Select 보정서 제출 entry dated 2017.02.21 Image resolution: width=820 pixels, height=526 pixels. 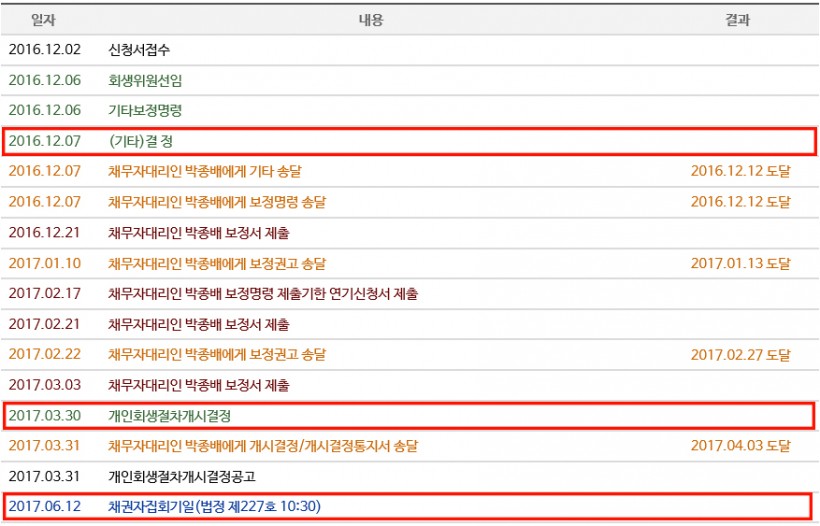(x=199, y=324)
